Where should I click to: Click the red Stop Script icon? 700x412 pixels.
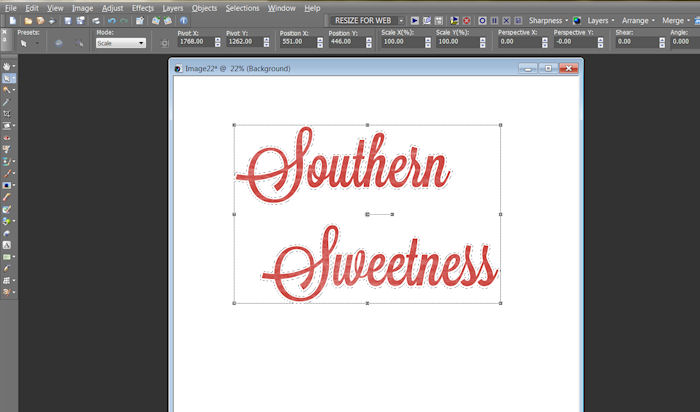click(467, 20)
